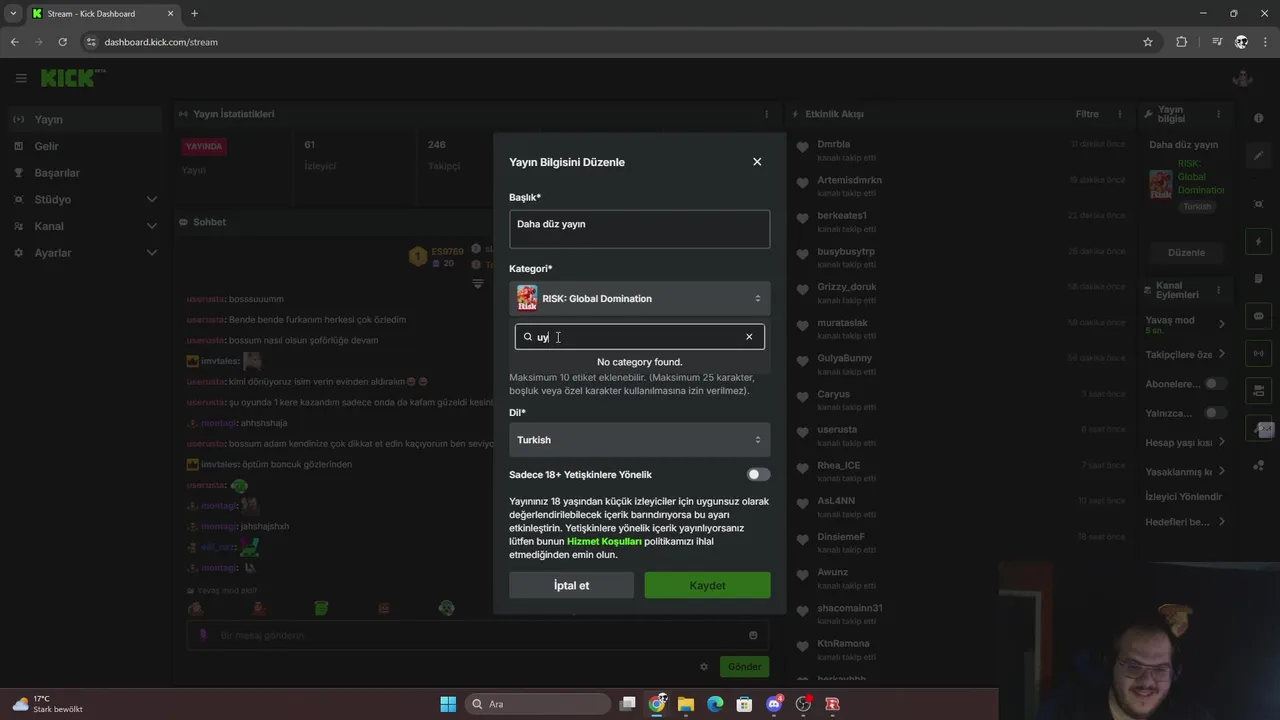
Task: Close the Yayın Bilgisini Düzenle dialog
Action: (x=757, y=162)
